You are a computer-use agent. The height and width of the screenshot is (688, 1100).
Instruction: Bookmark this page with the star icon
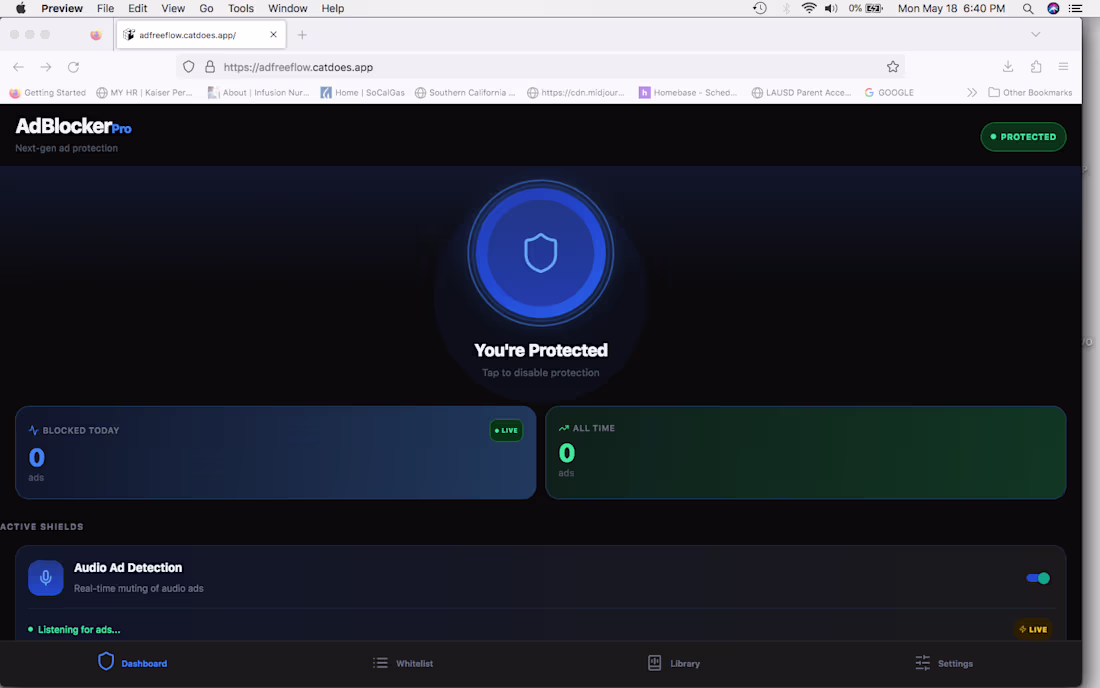tap(892, 67)
